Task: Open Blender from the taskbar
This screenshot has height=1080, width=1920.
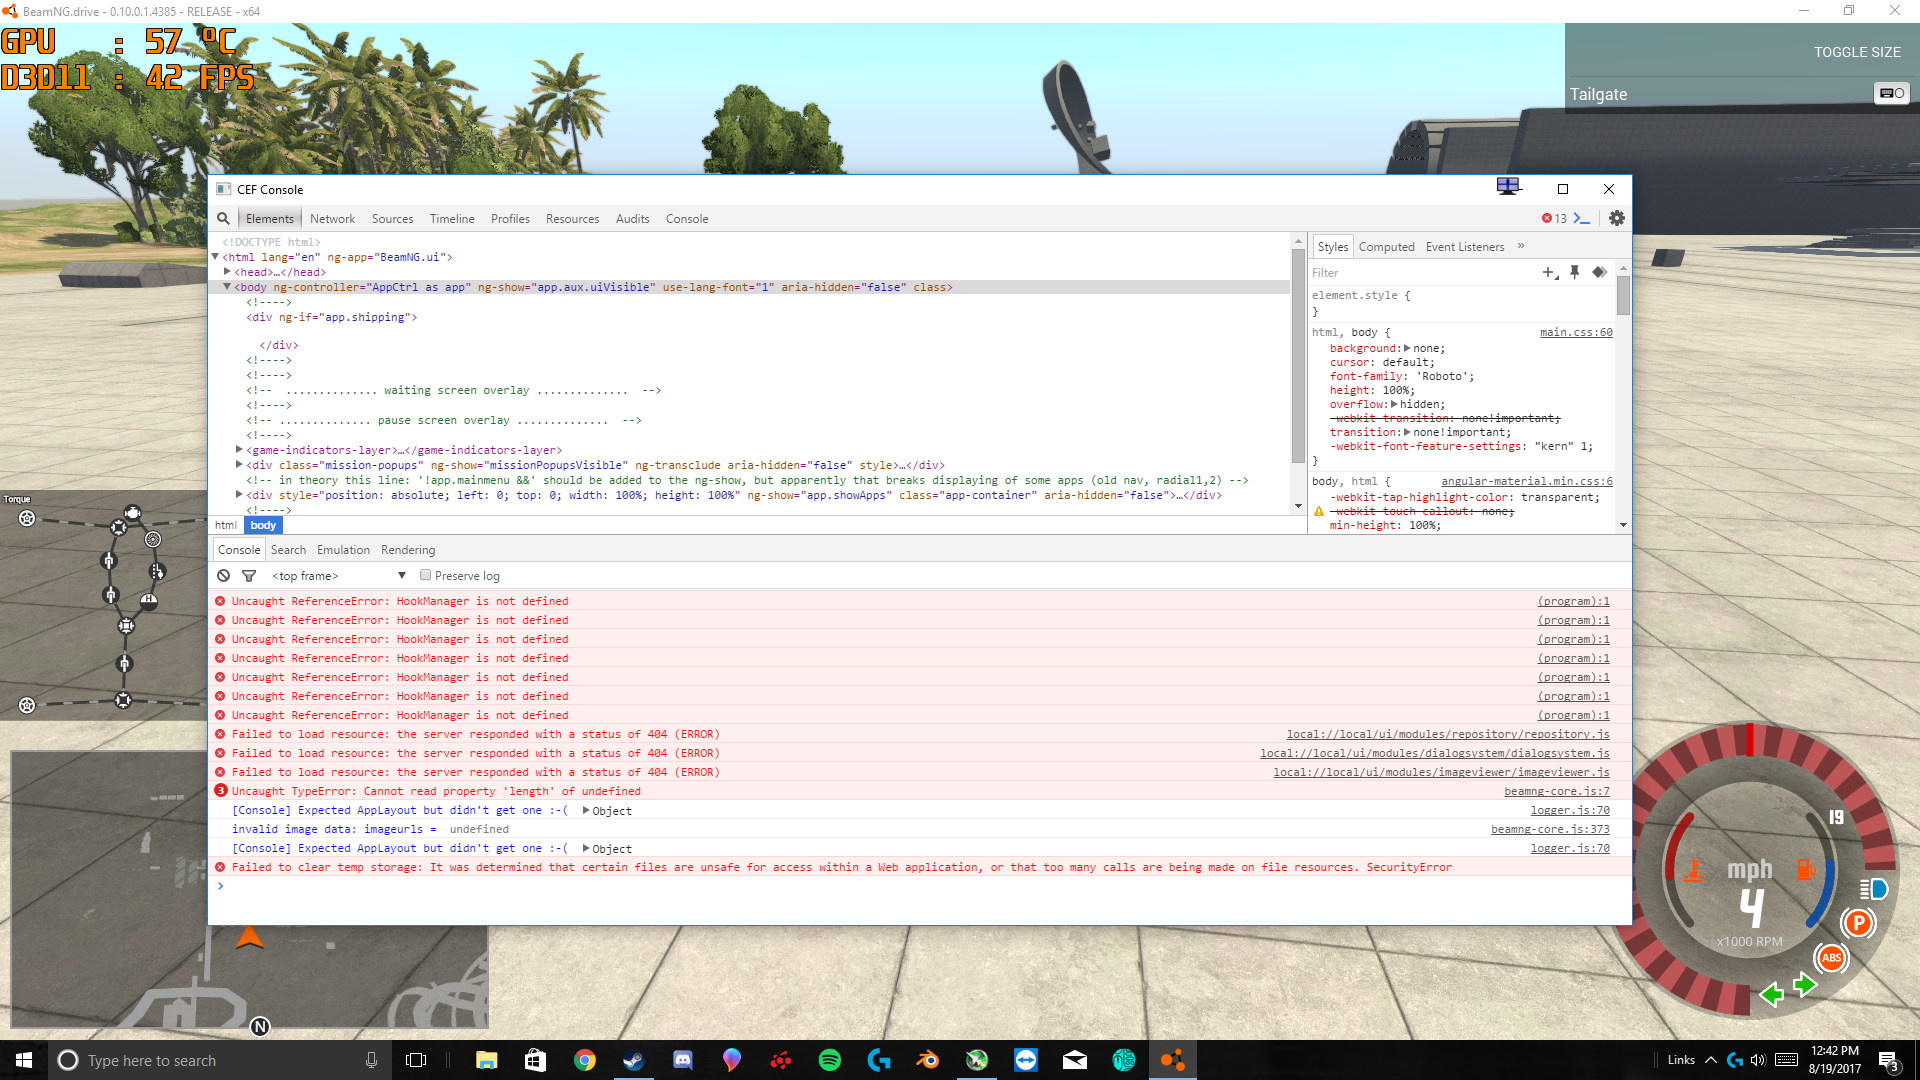Action: click(928, 1060)
